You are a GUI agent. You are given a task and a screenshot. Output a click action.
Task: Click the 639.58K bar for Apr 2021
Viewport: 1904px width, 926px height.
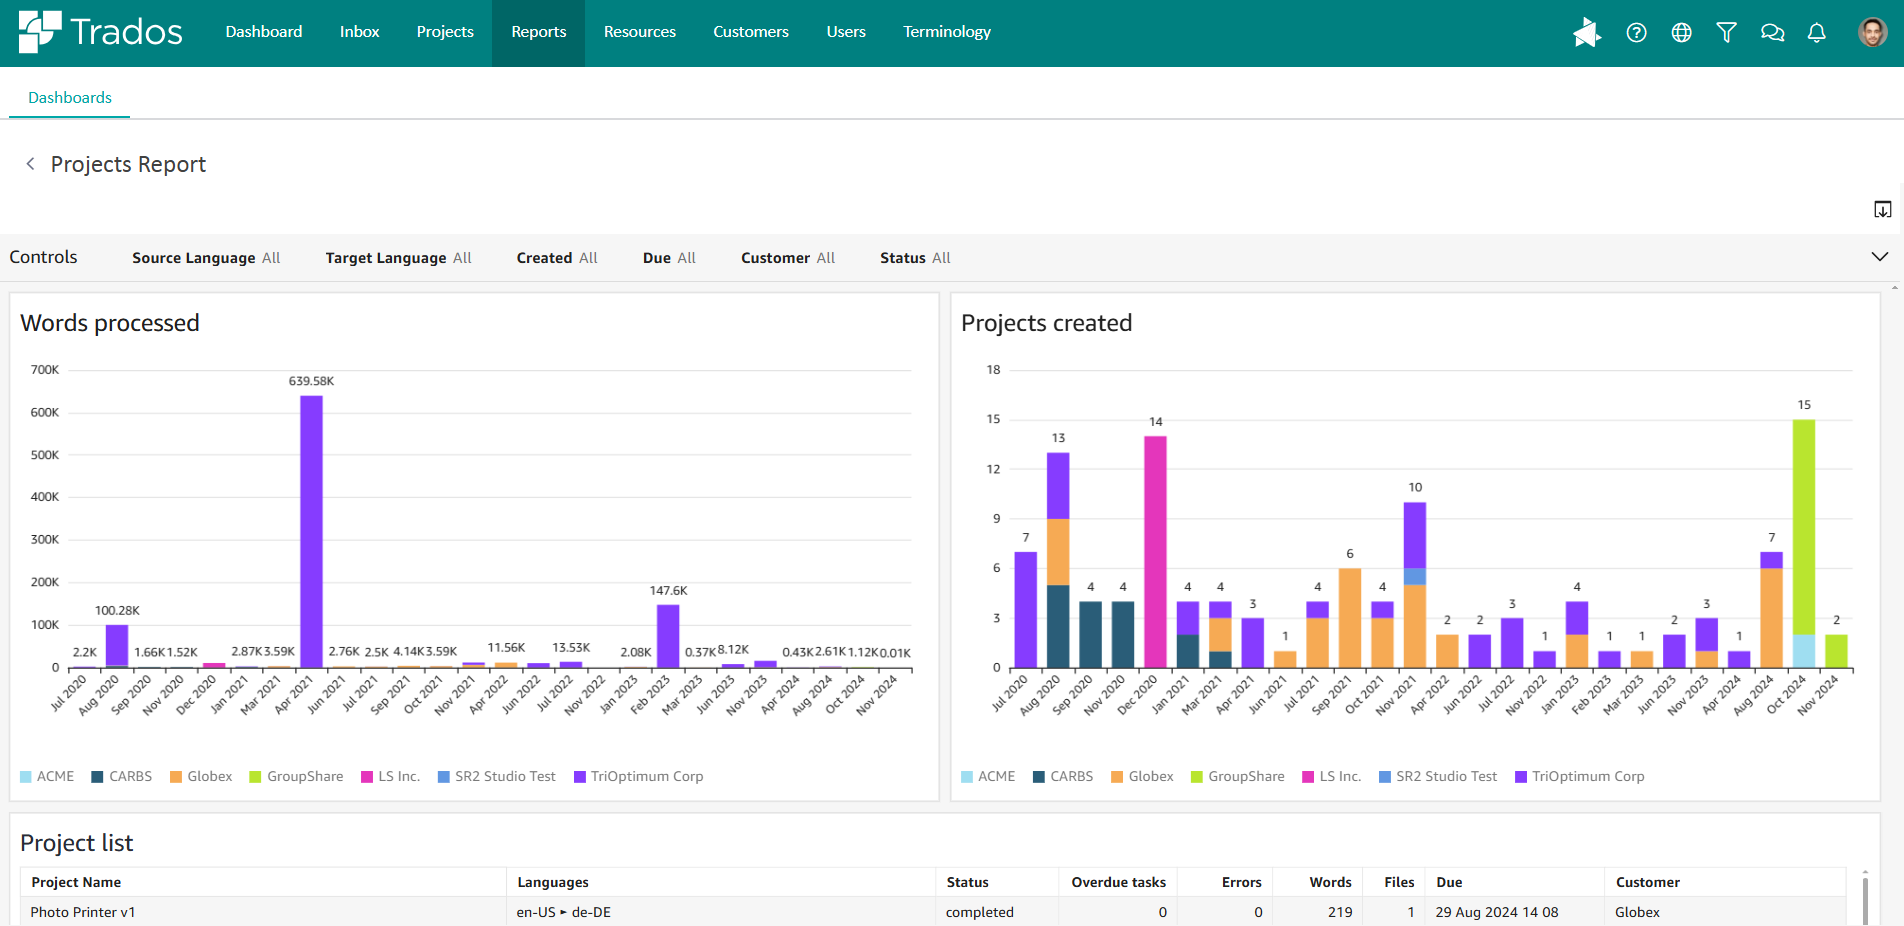click(x=311, y=532)
